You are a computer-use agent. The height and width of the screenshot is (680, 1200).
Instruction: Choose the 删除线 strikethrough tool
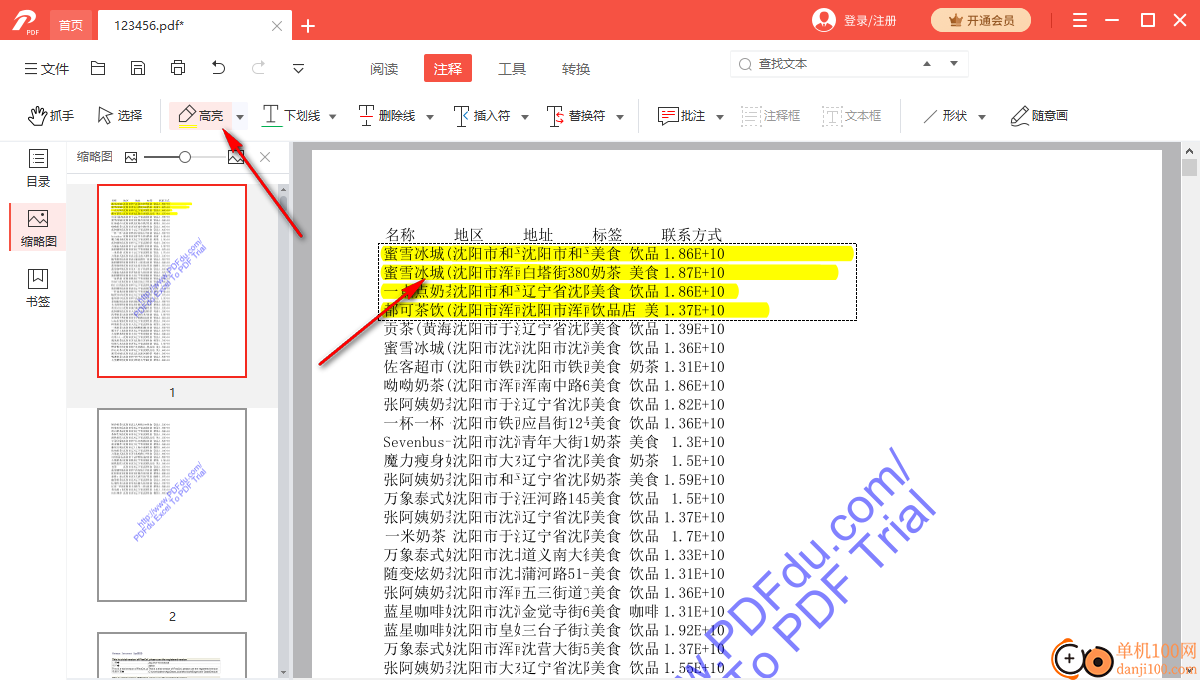point(386,116)
